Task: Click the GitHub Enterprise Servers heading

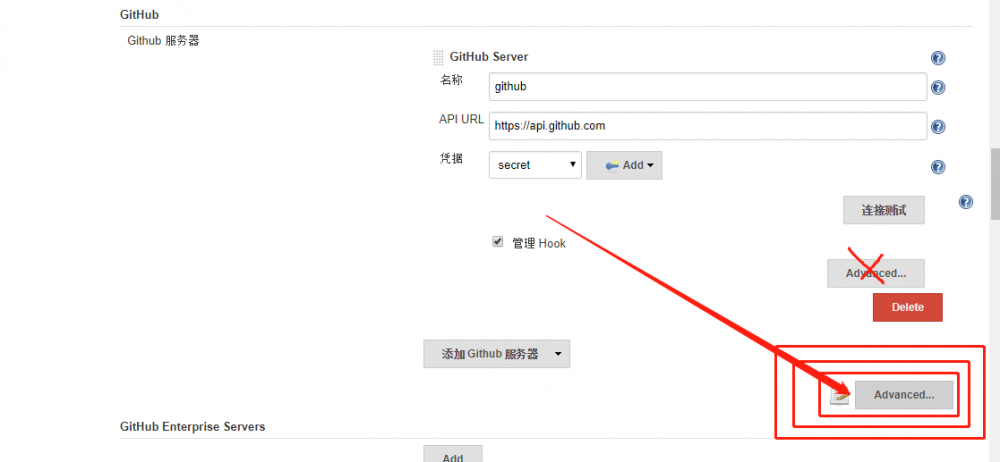Action: coord(193,426)
